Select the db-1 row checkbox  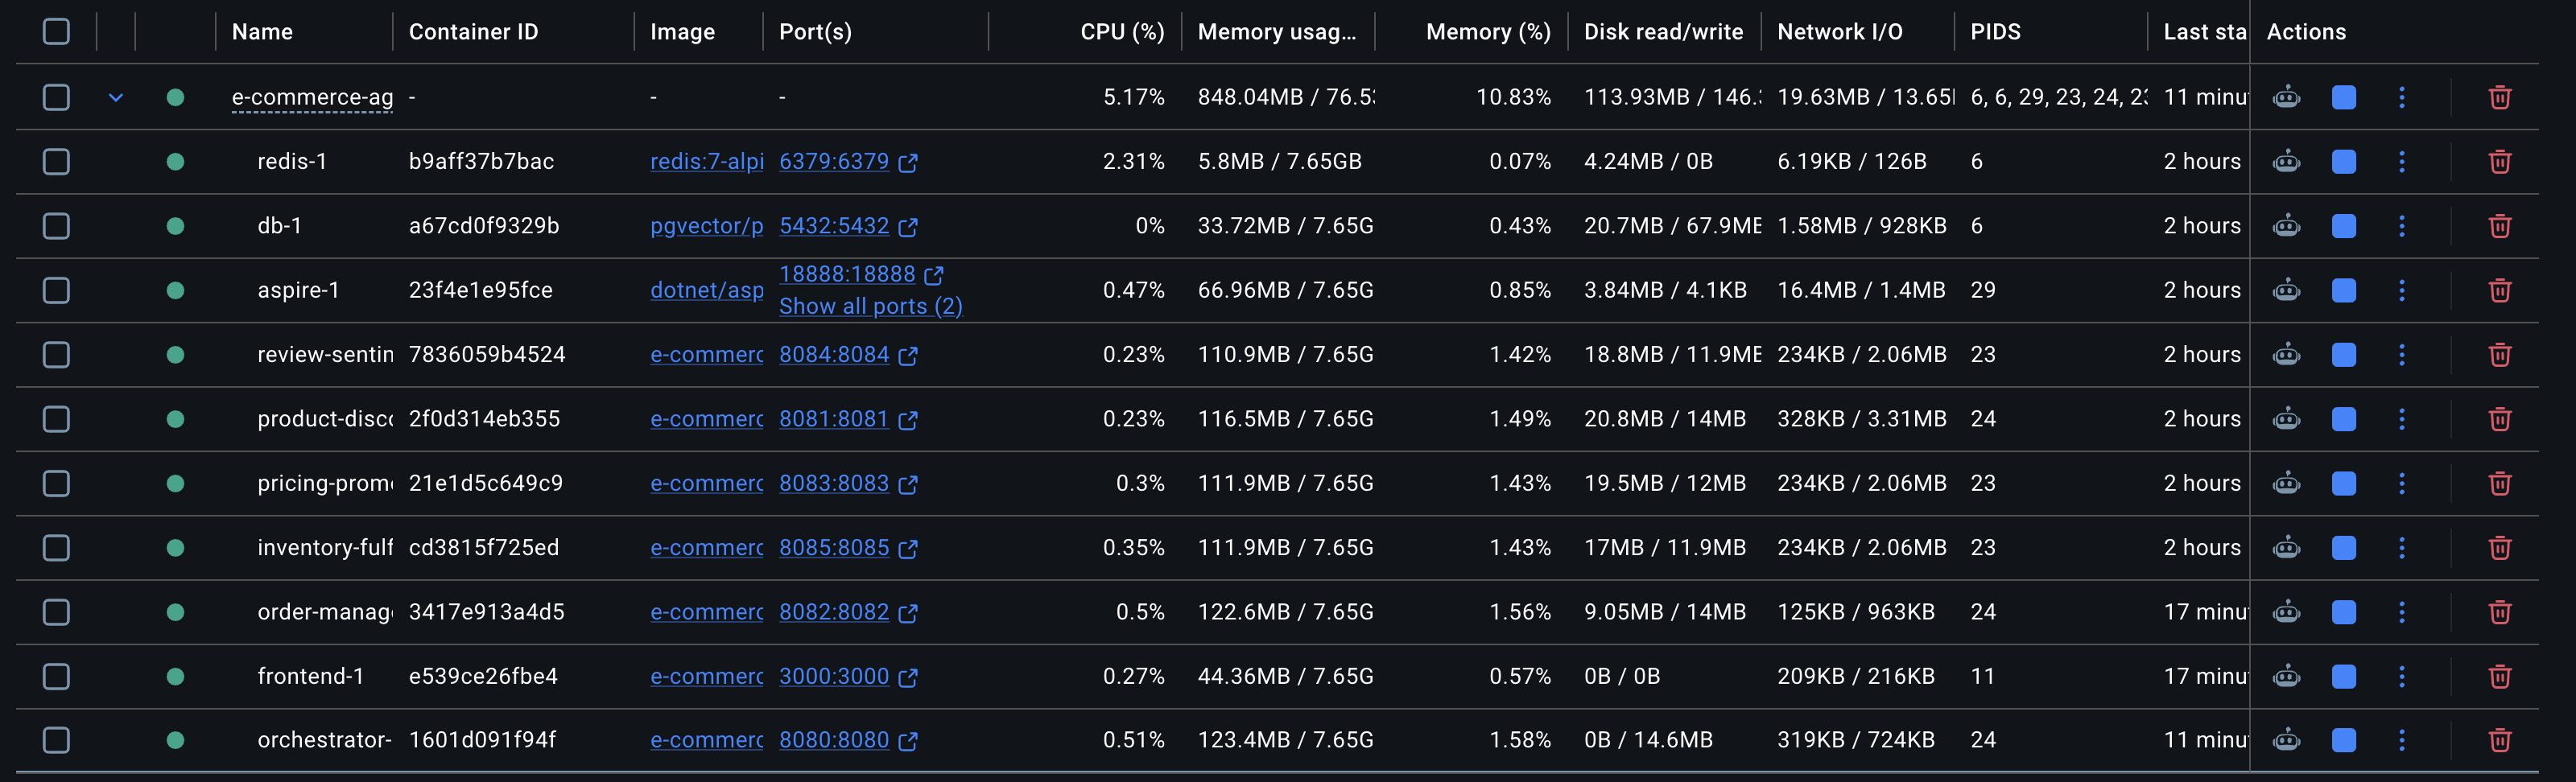click(x=56, y=225)
